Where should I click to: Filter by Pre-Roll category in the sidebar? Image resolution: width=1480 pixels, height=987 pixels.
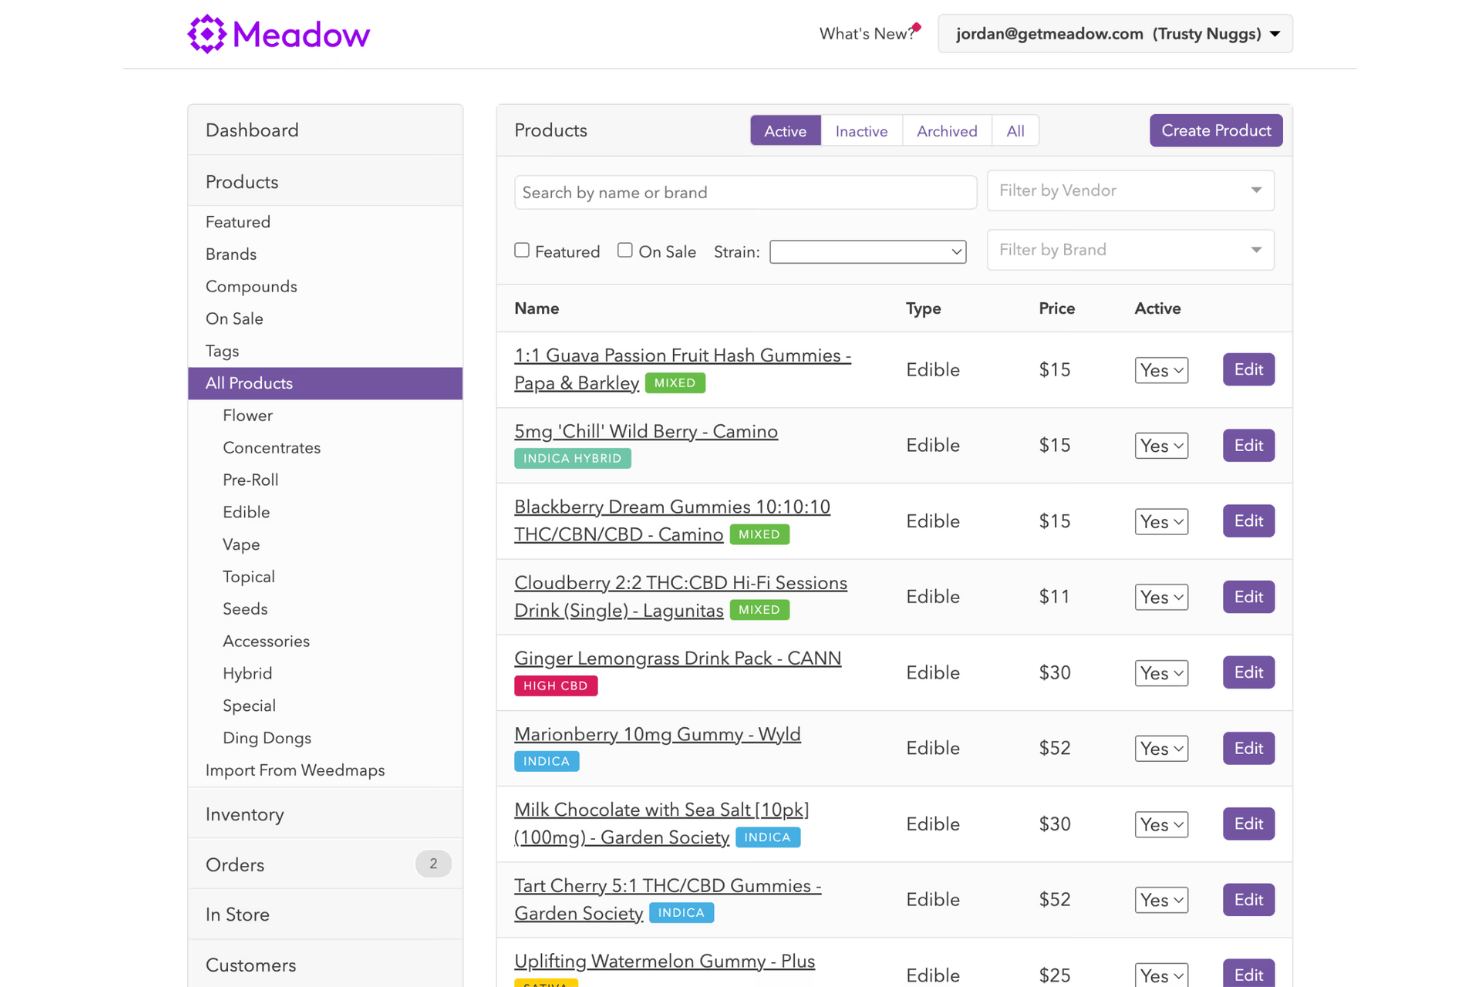point(250,480)
